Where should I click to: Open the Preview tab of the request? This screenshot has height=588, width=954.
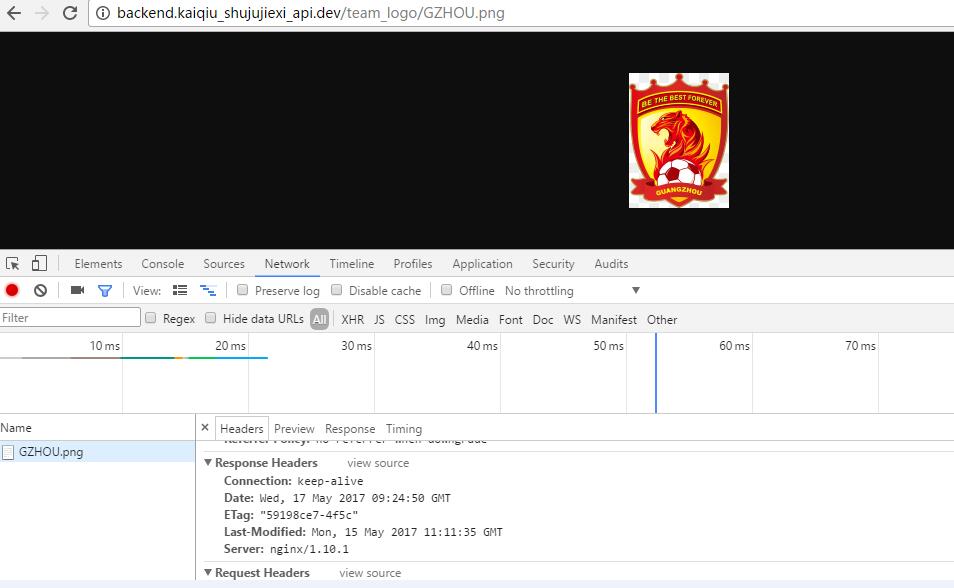[294, 429]
